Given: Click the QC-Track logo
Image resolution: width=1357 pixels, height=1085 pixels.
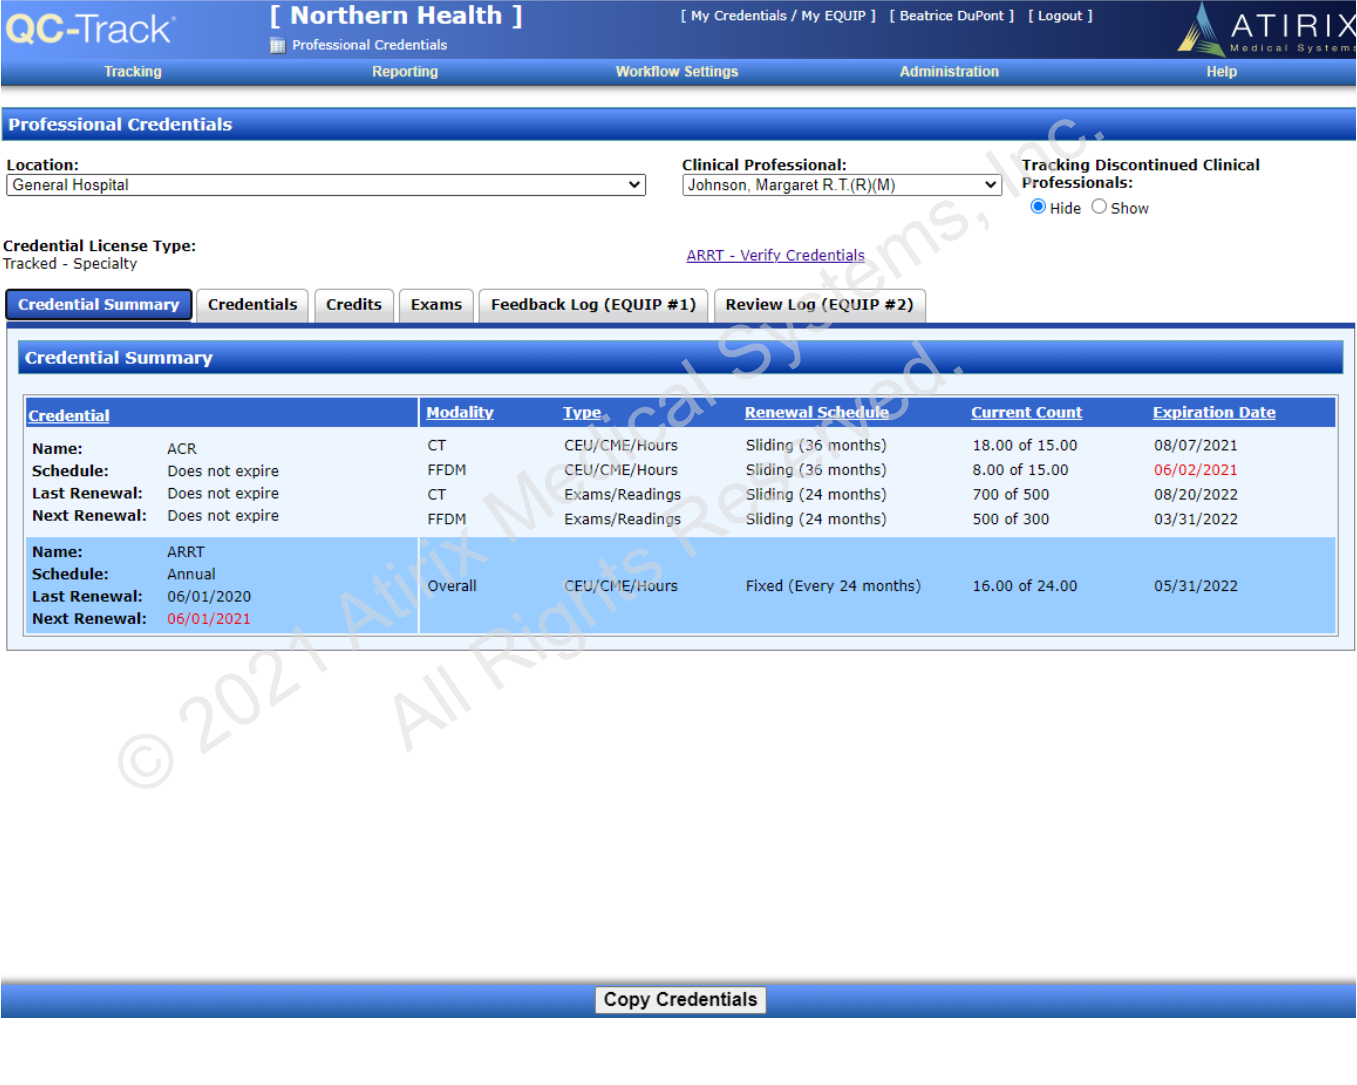Looking at the screenshot, I should click(90, 29).
